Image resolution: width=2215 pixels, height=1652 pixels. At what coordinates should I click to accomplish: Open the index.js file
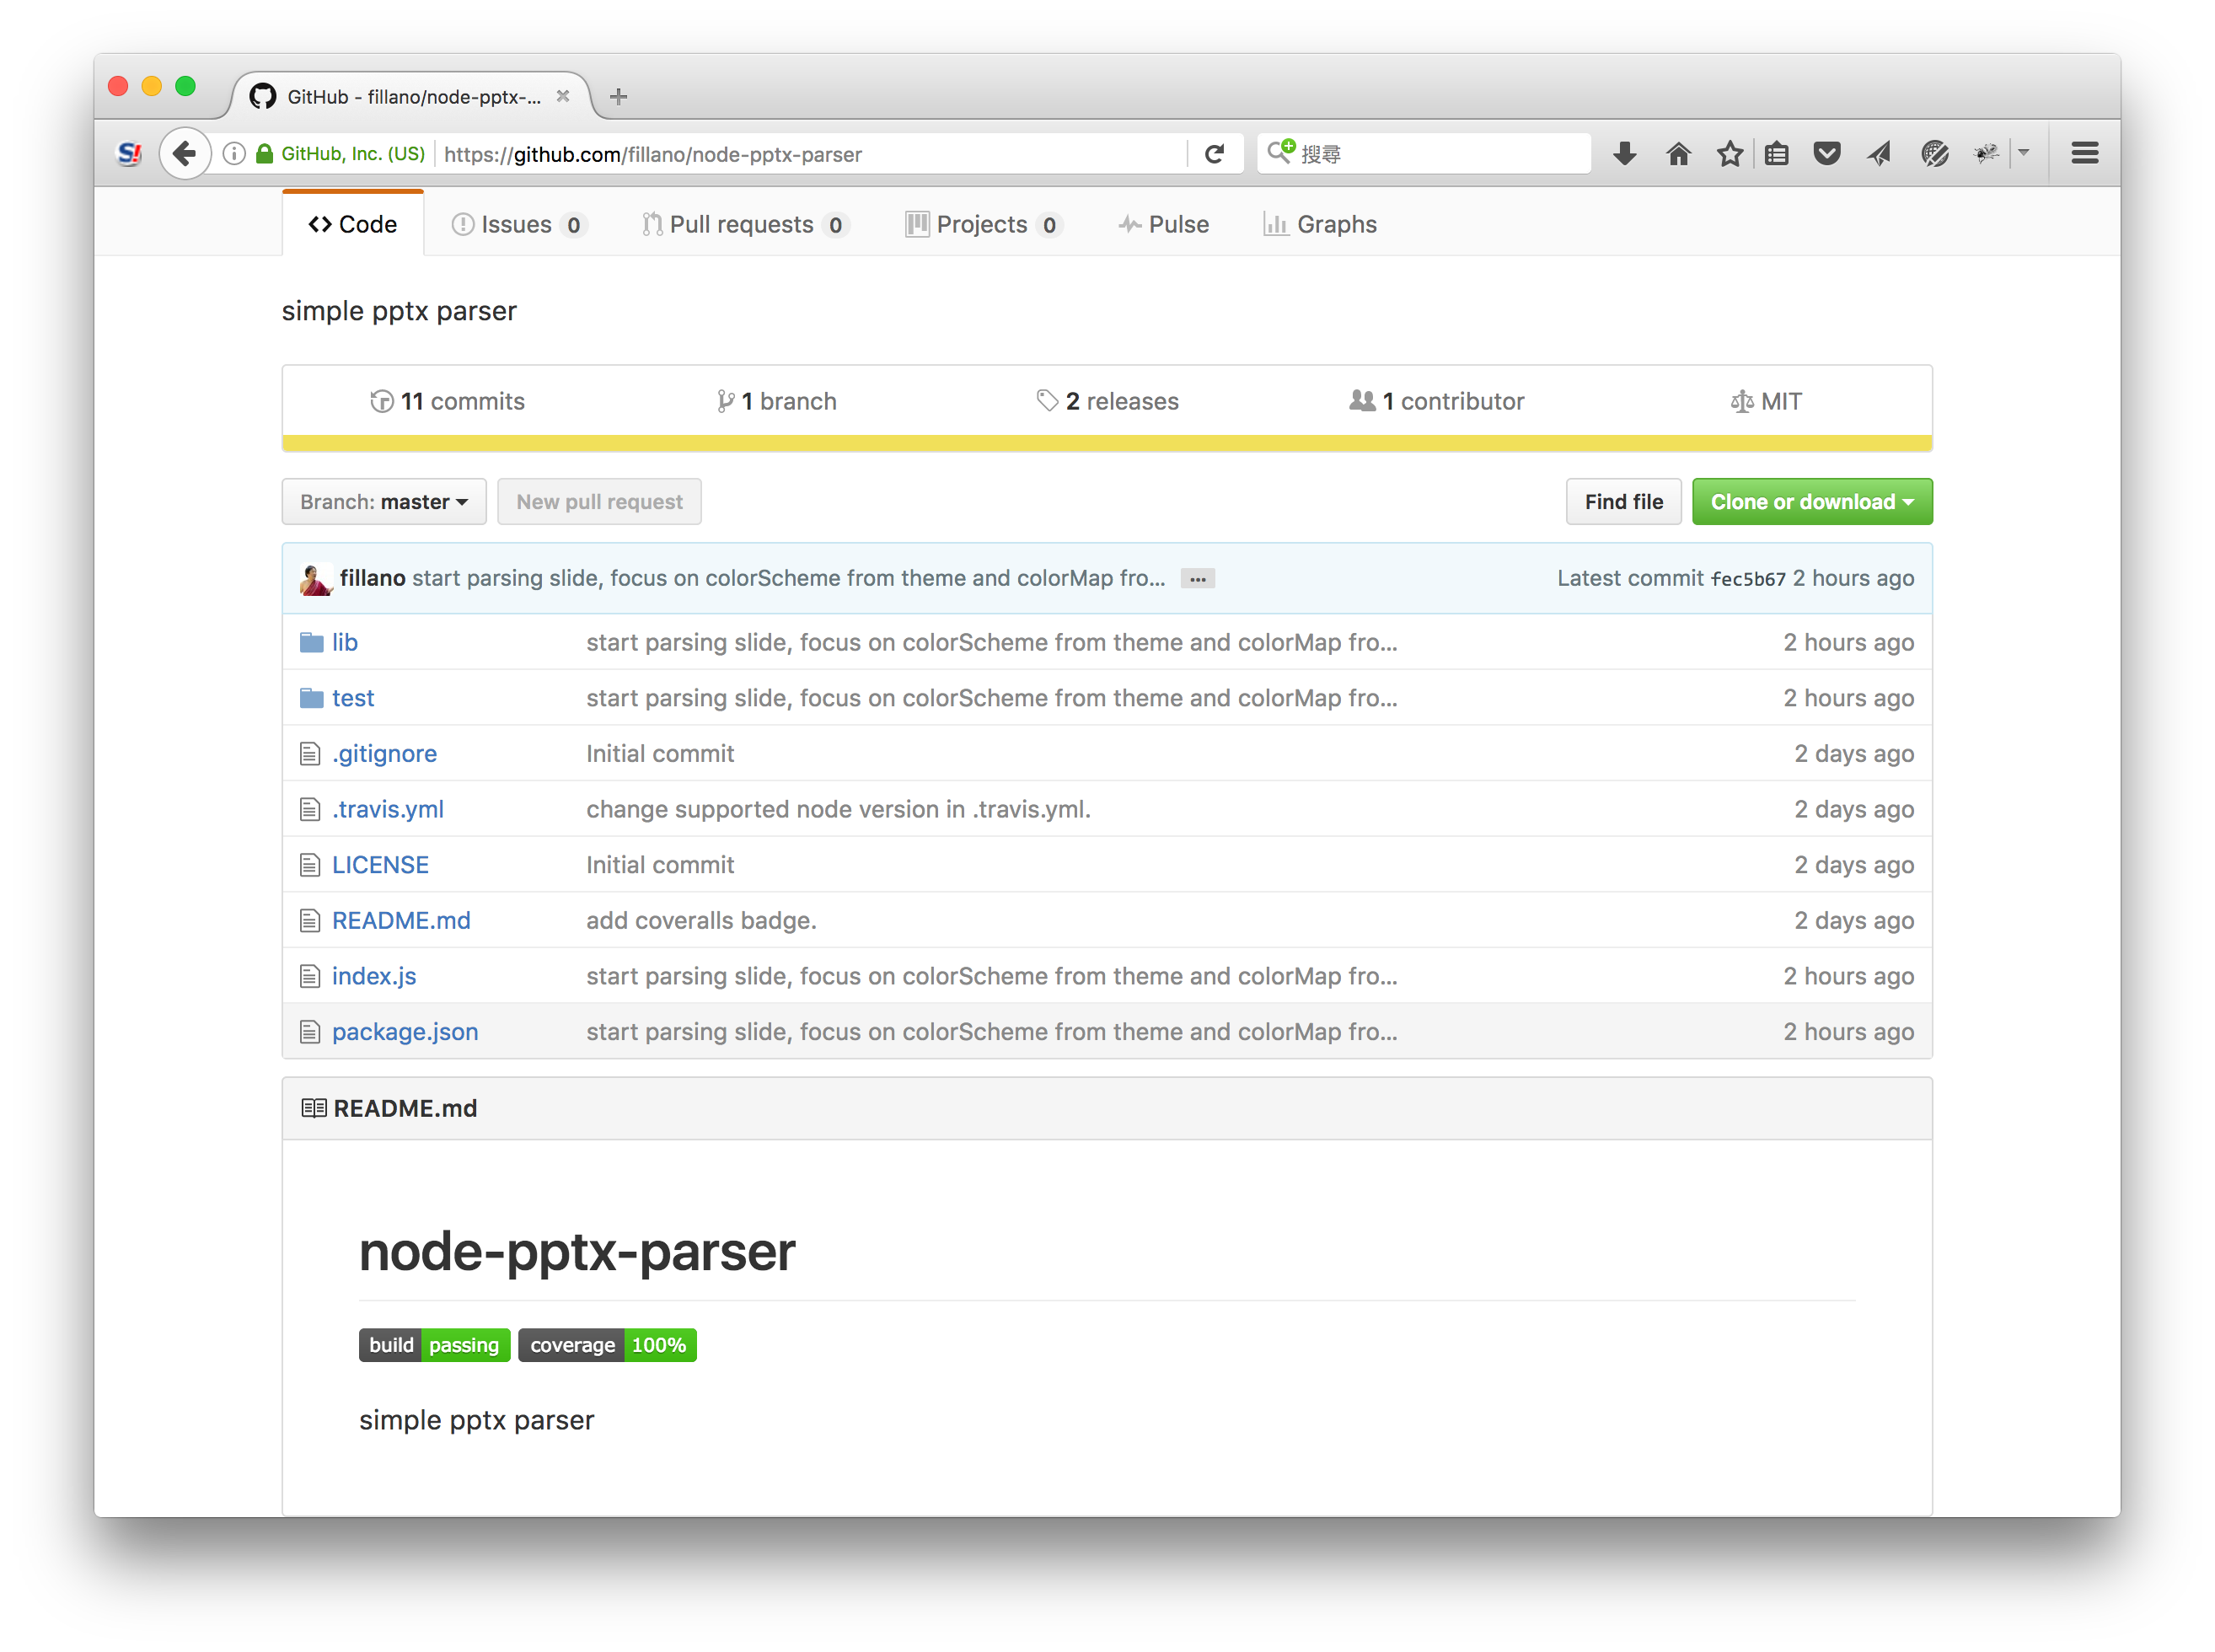[x=374, y=975]
